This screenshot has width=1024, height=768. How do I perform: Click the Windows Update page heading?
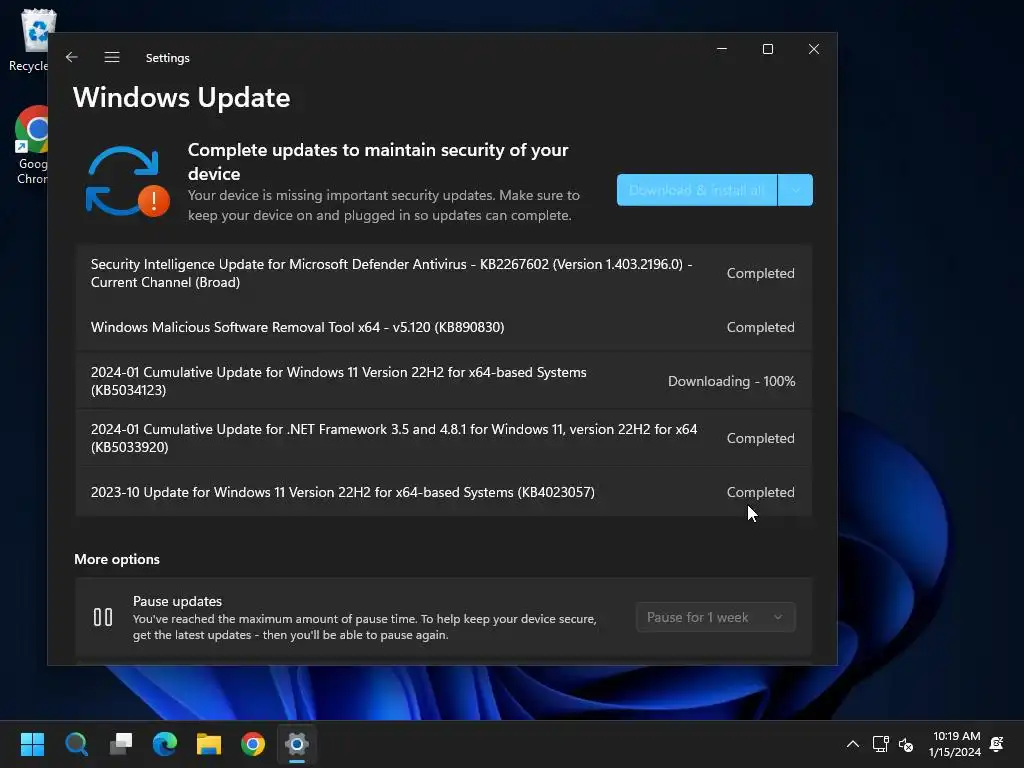tap(182, 97)
